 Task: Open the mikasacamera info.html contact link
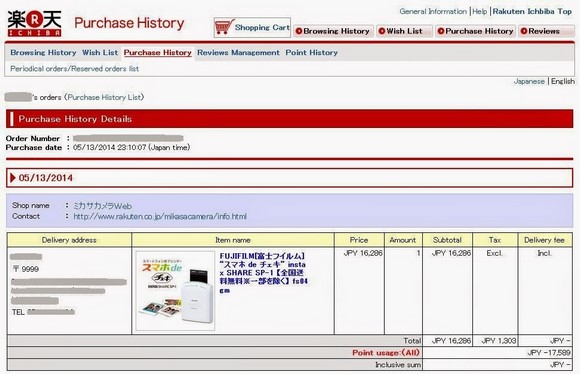pyautogui.click(x=160, y=216)
